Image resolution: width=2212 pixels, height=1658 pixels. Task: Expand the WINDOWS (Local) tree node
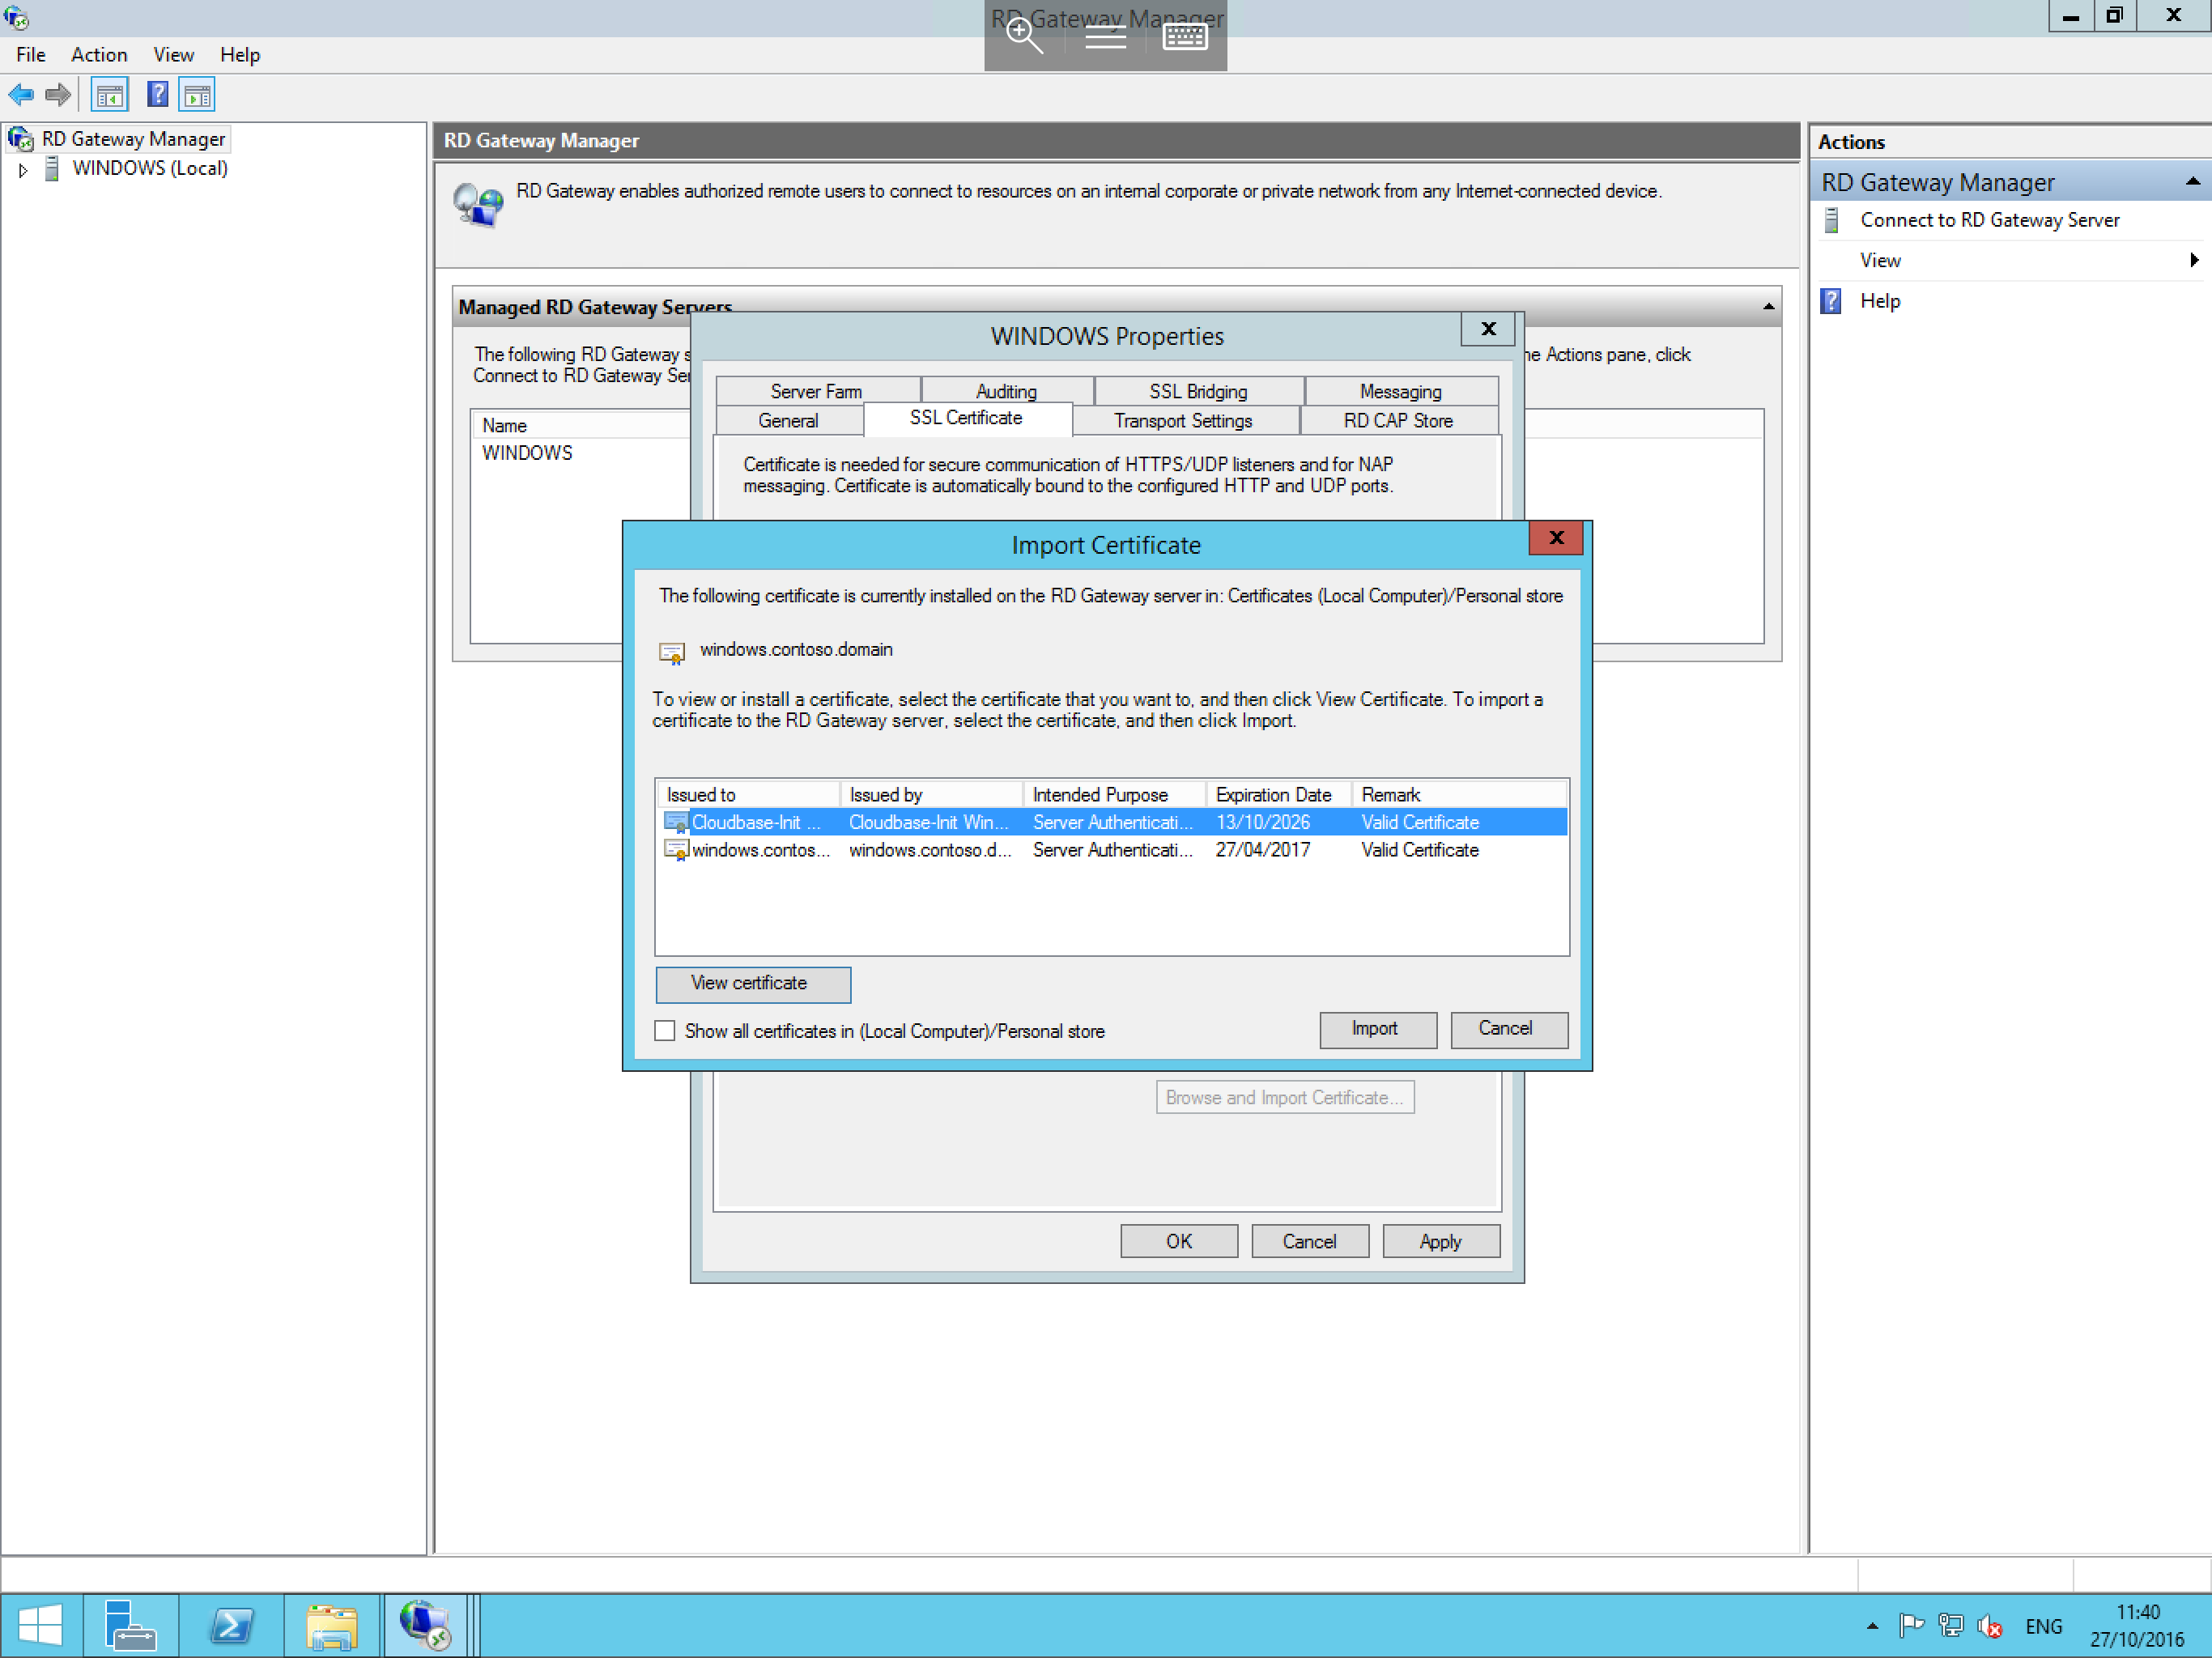23,170
